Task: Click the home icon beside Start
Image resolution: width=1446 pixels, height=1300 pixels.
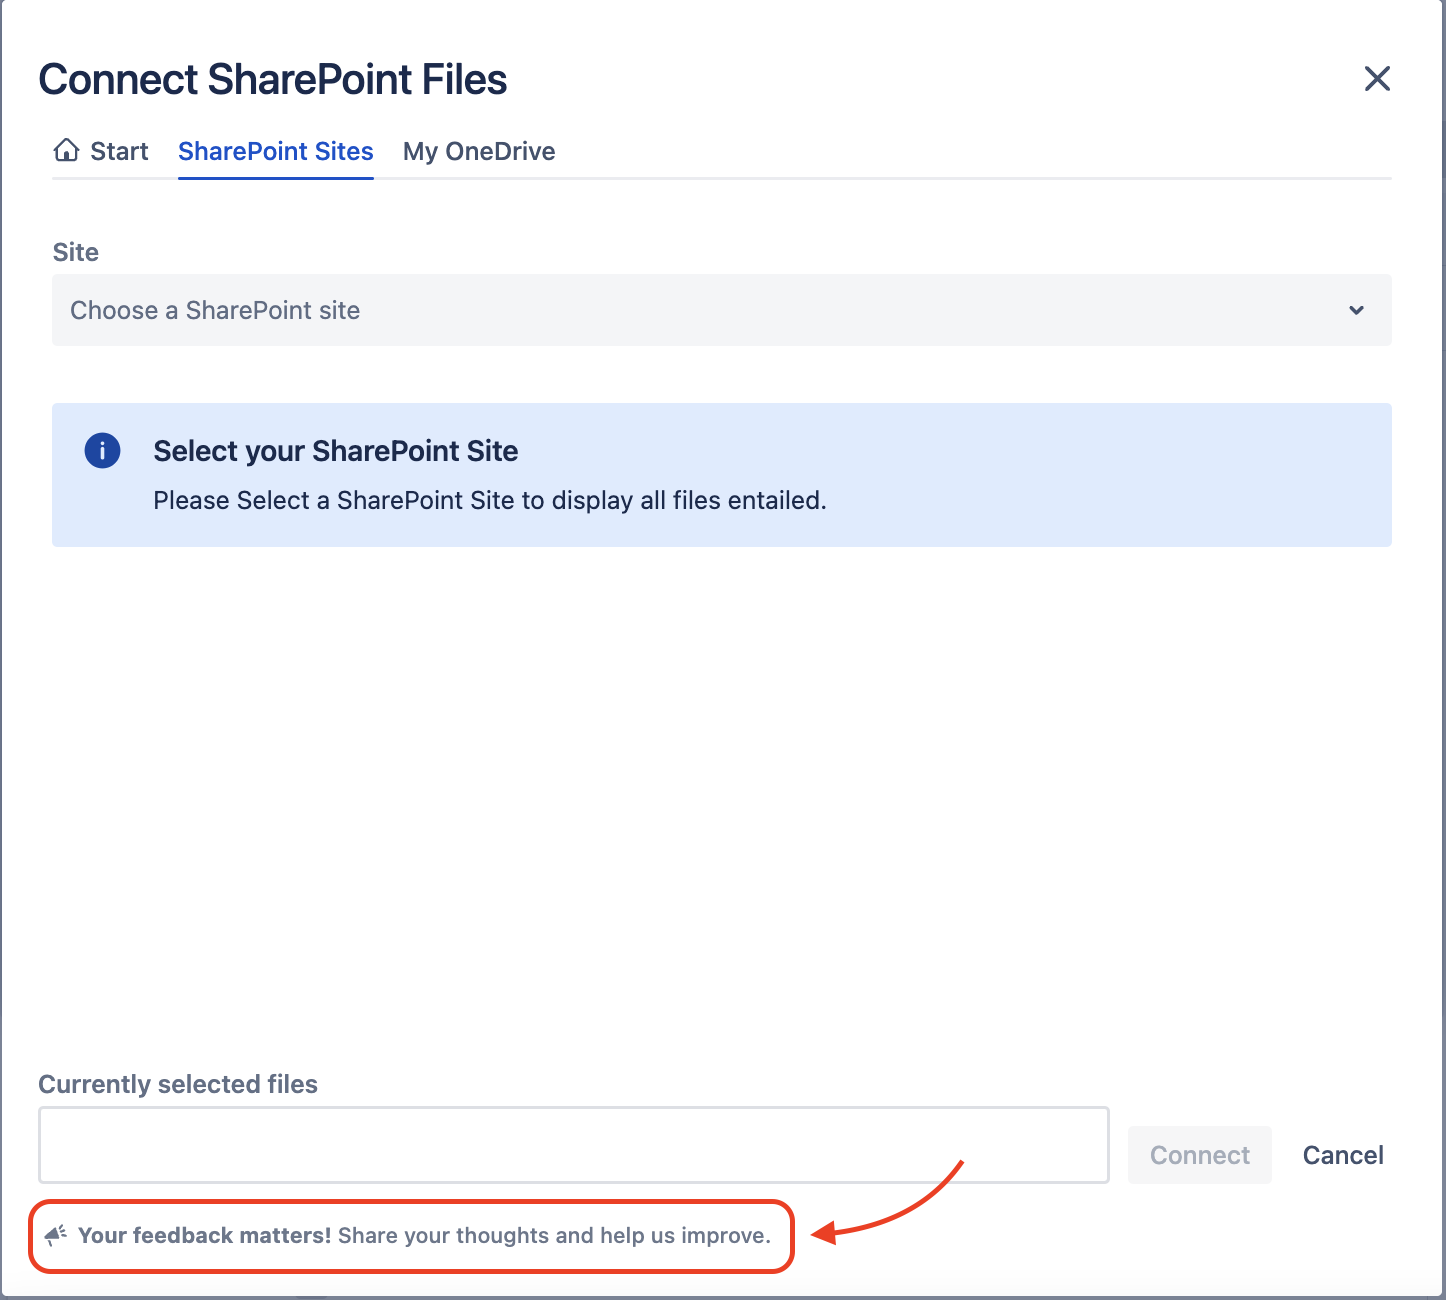Action: [66, 151]
